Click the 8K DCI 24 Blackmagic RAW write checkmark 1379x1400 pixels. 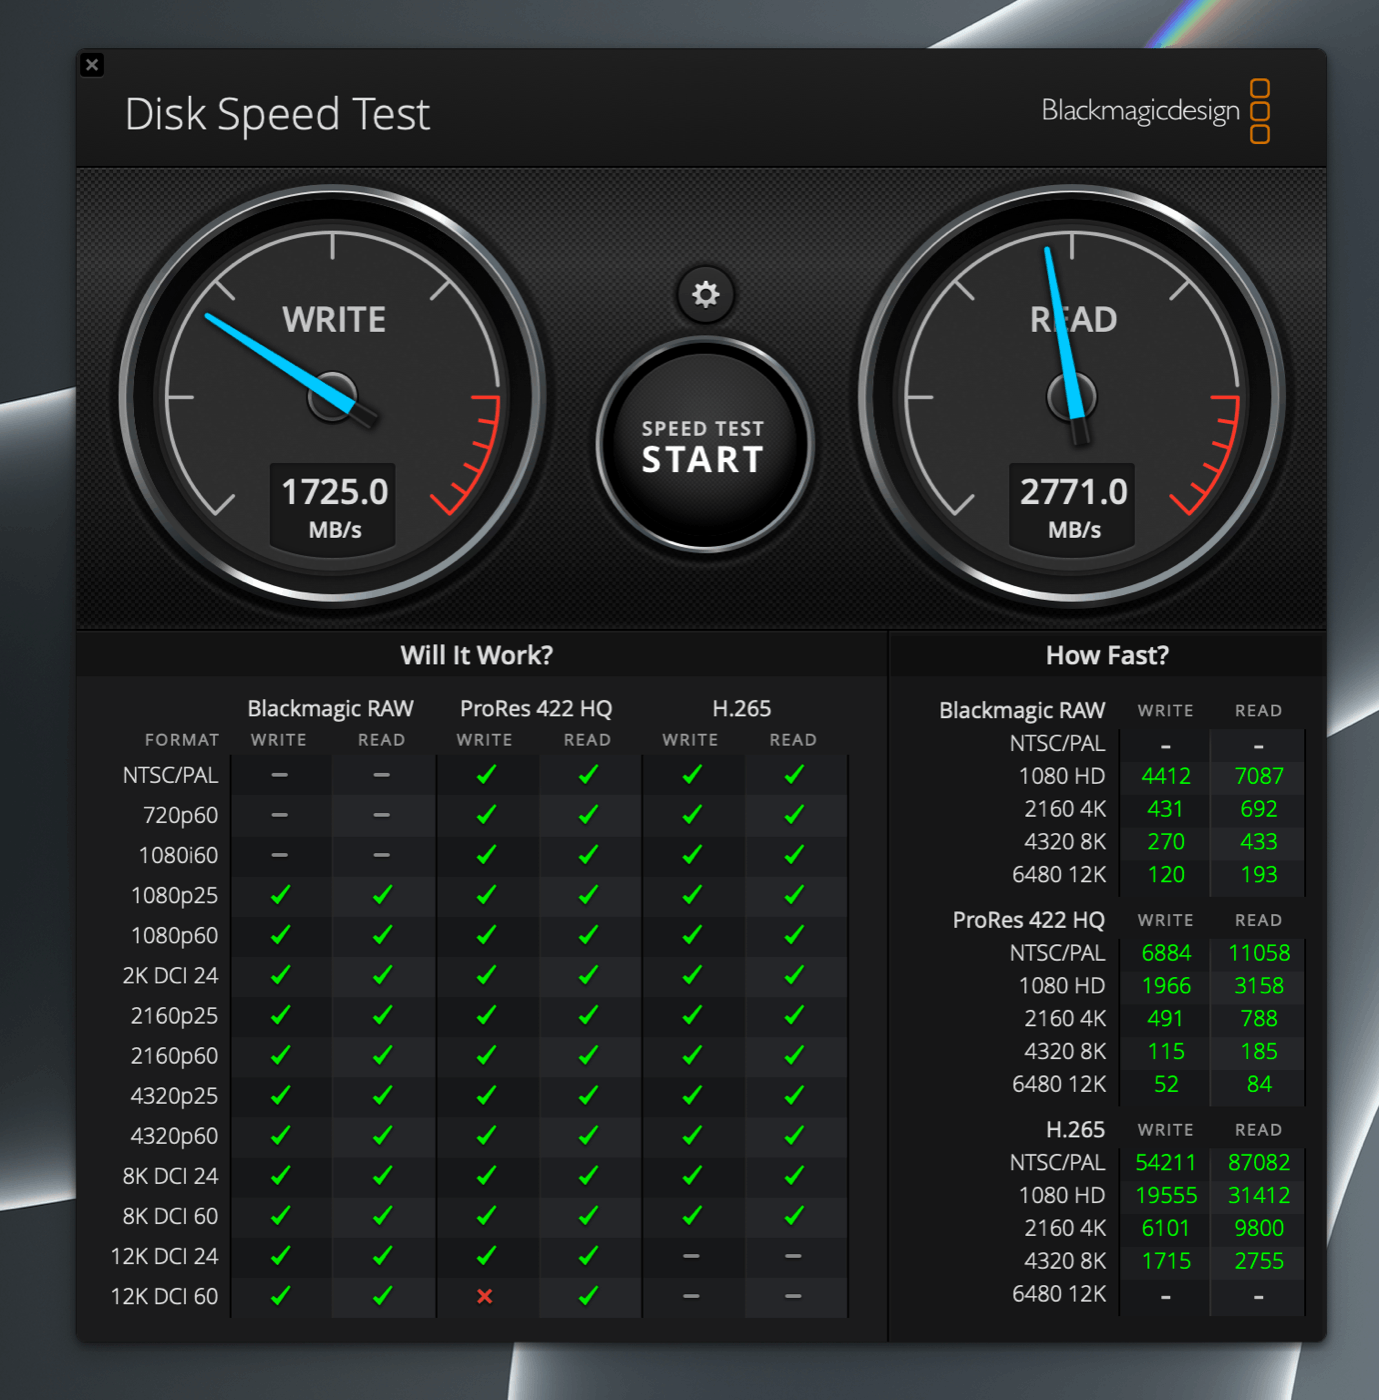(x=280, y=1176)
